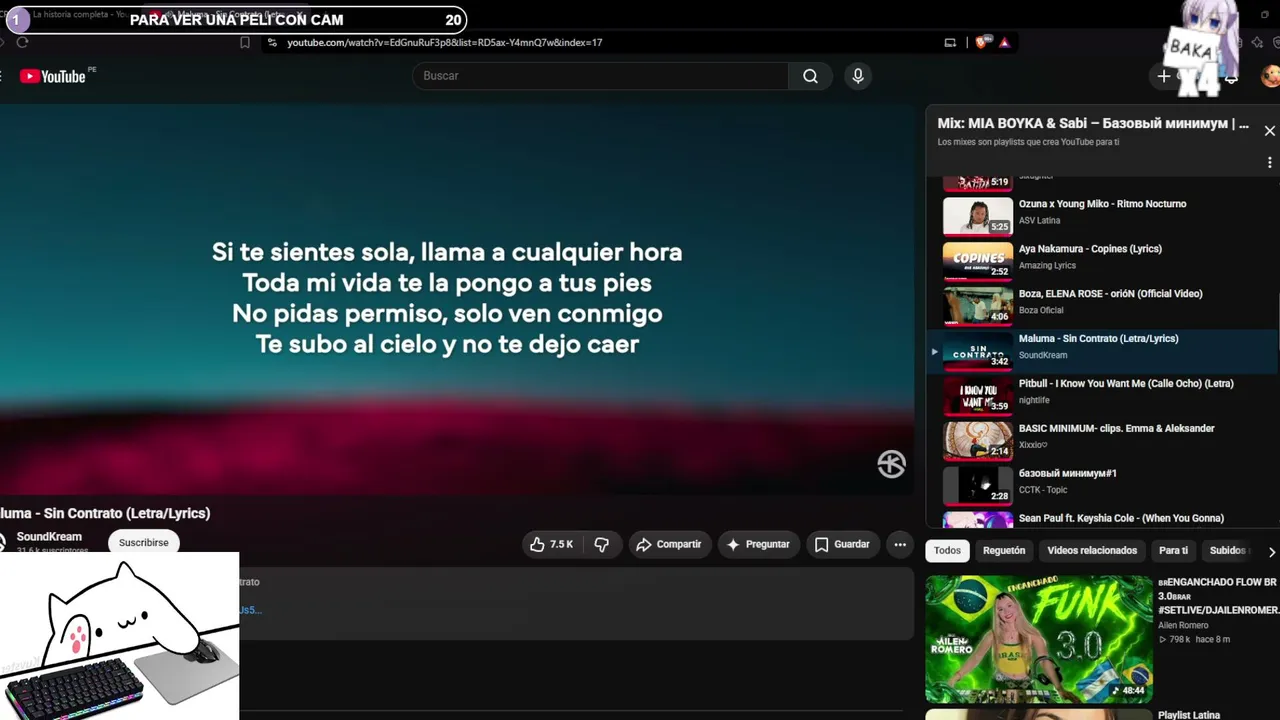Select the Para ti filter chip
This screenshot has width=1280, height=720.
tap(1173, 551)
